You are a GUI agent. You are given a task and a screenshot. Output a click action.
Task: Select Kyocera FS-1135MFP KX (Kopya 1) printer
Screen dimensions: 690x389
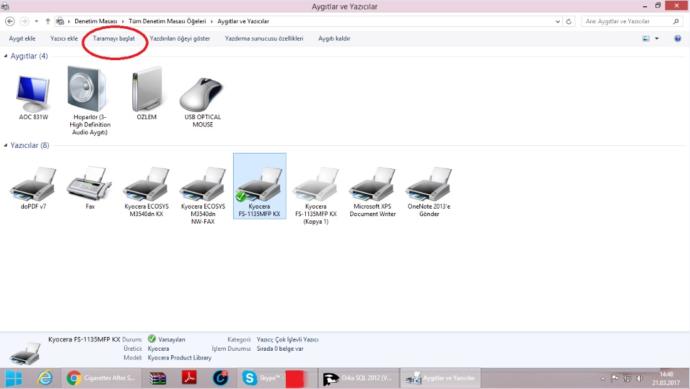point(316,195)
